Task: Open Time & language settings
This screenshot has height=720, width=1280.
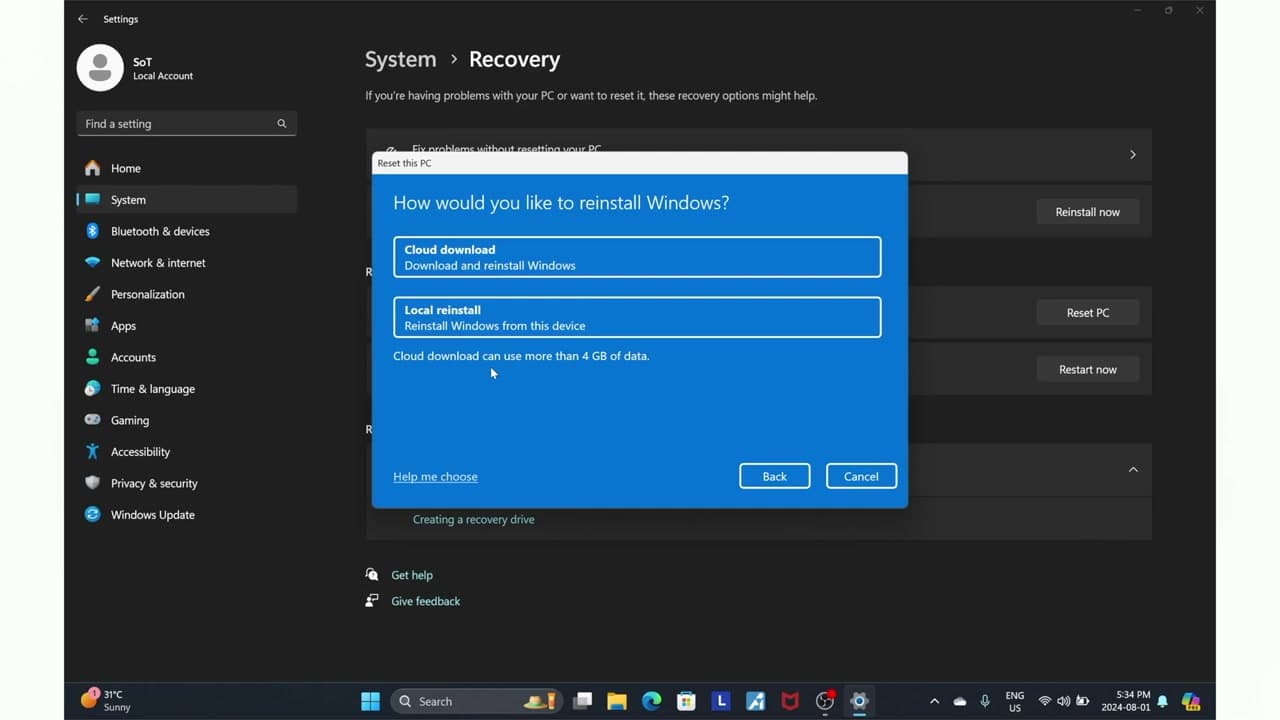Action: [187, 389]
